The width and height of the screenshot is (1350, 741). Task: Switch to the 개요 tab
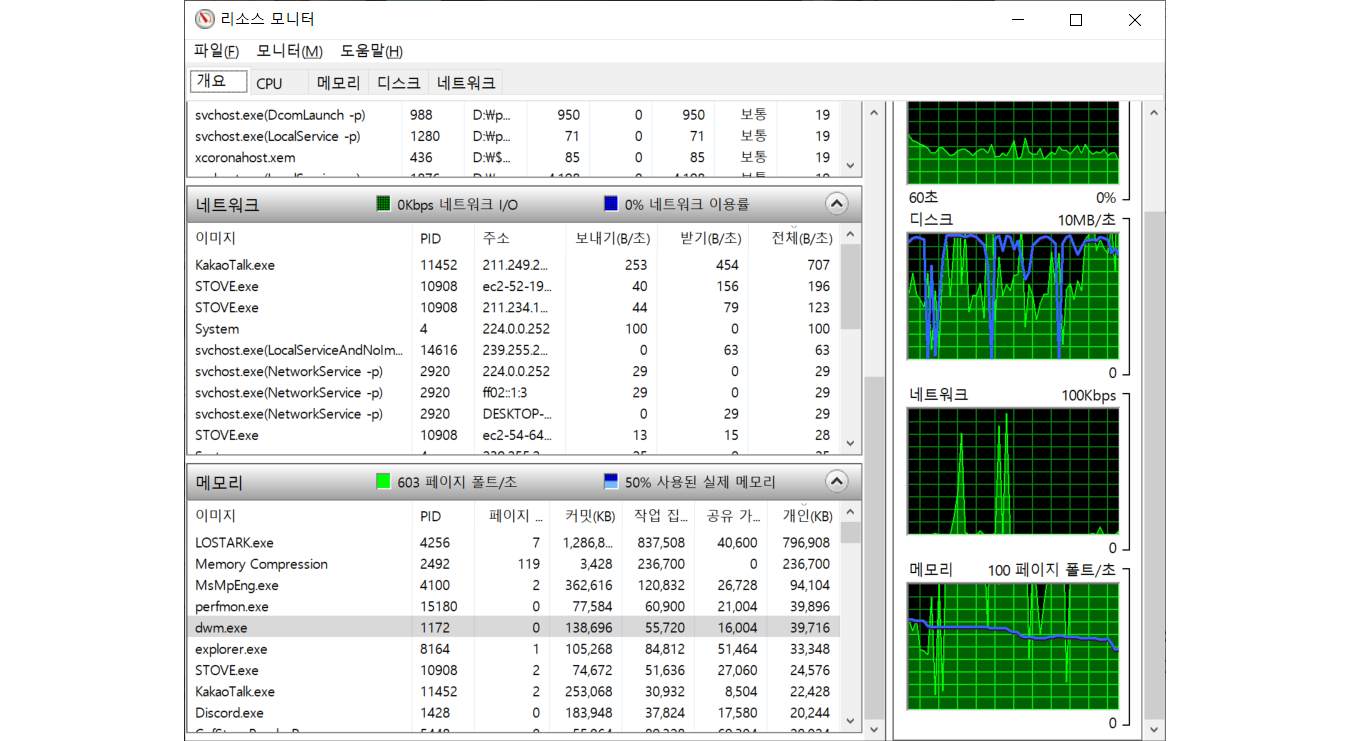point(218,81)
